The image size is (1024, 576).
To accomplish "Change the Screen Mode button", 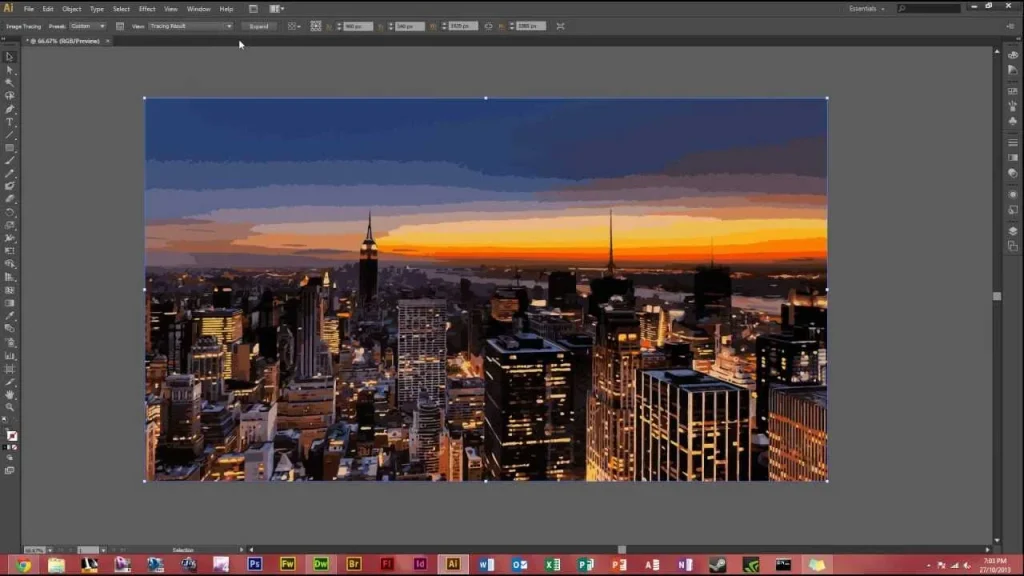I will coord(9,470).
